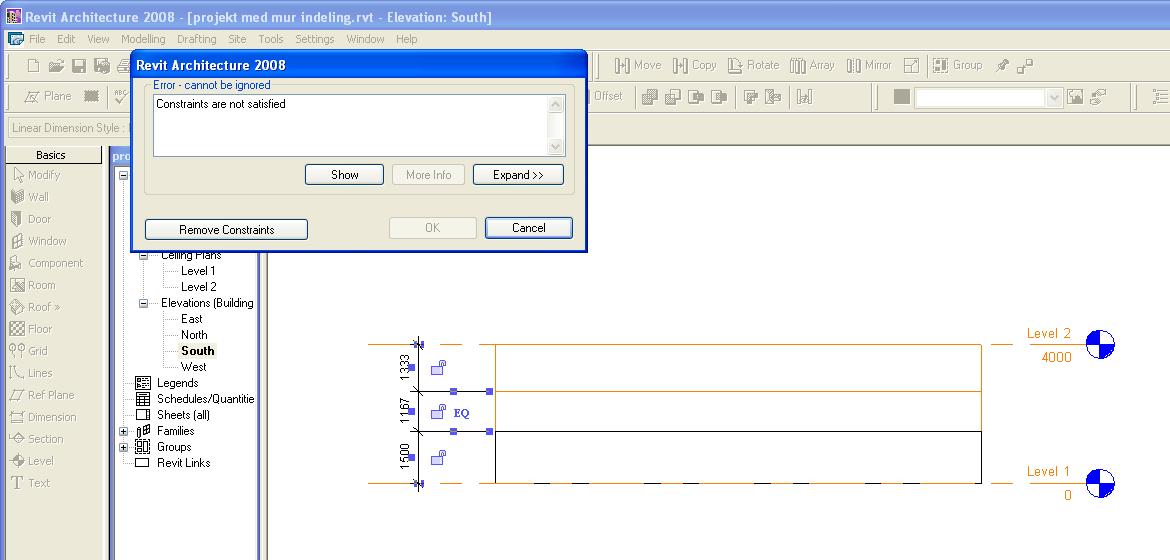Click the Remove Constraints button

click(227, 229)
